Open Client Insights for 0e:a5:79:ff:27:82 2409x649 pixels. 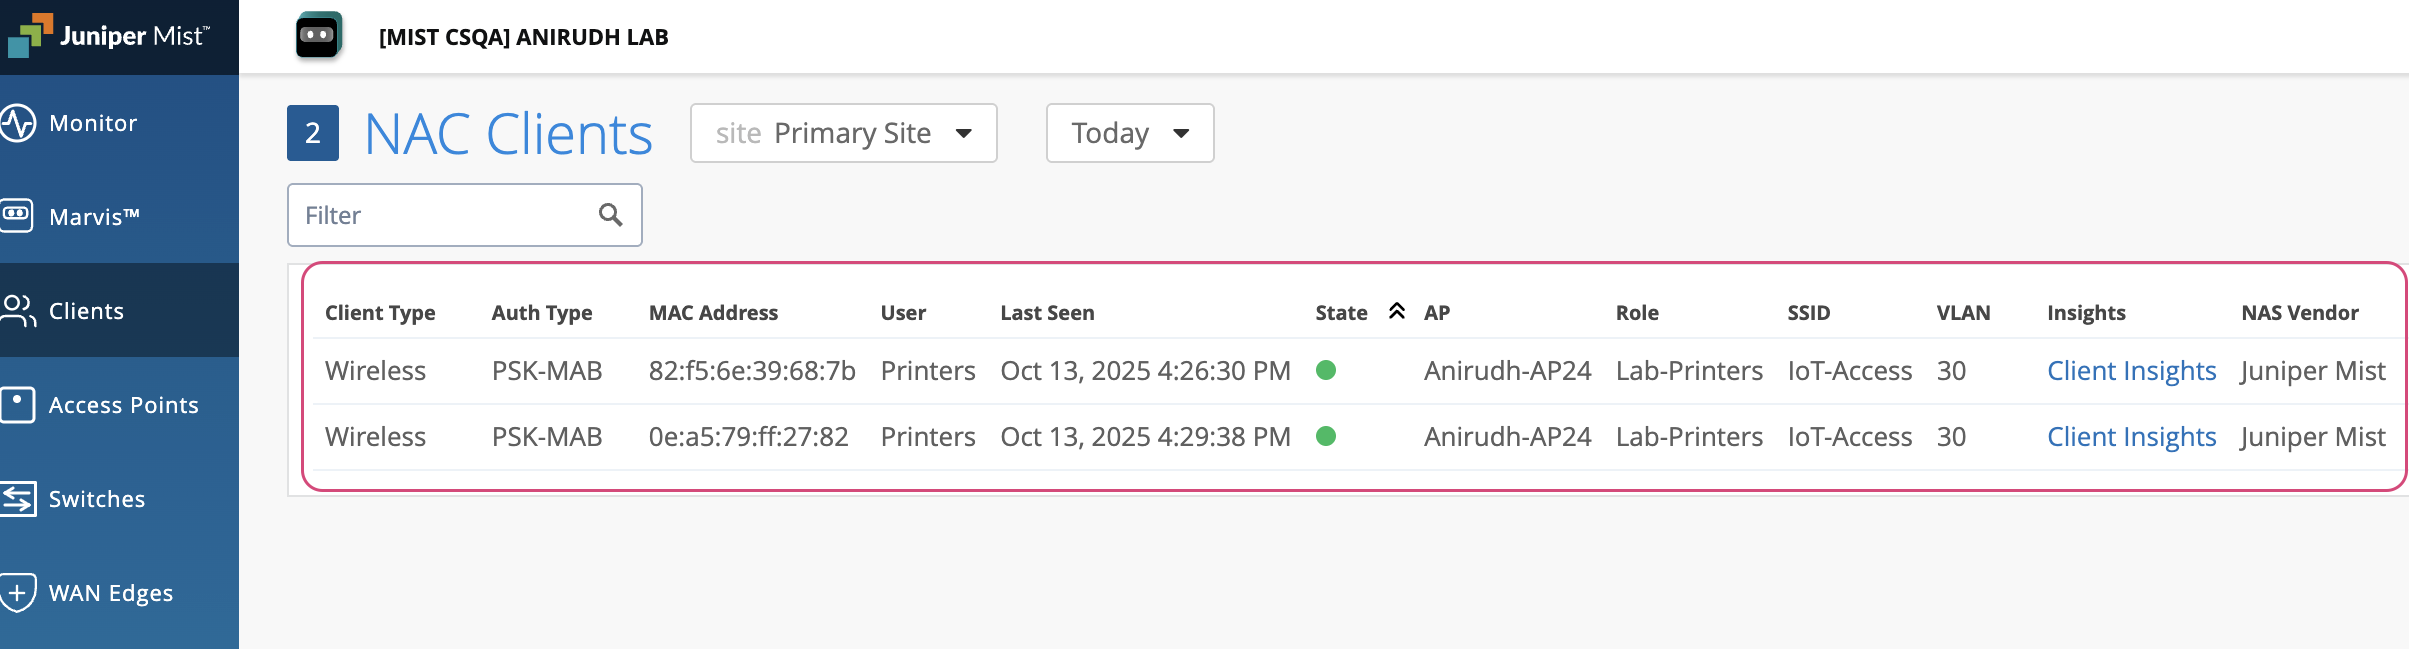tap(2131, 437)
